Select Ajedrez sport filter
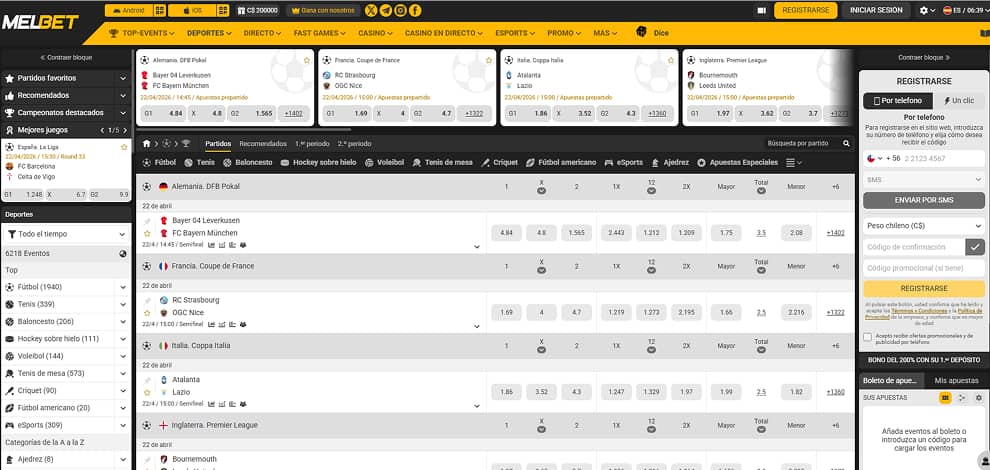 (x=671, y=162)
